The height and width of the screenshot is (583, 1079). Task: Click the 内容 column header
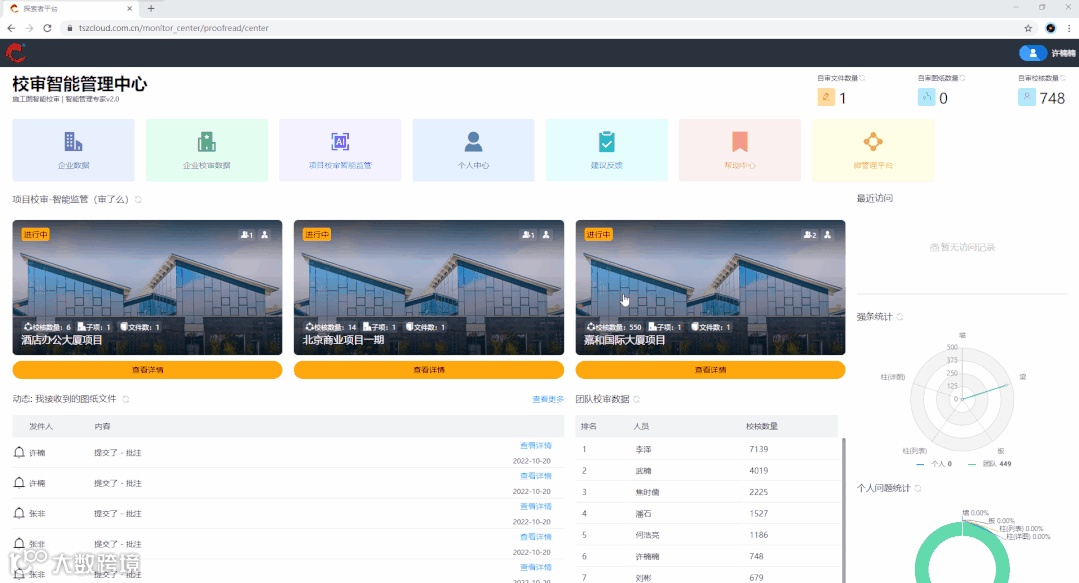tap(102, 426)
